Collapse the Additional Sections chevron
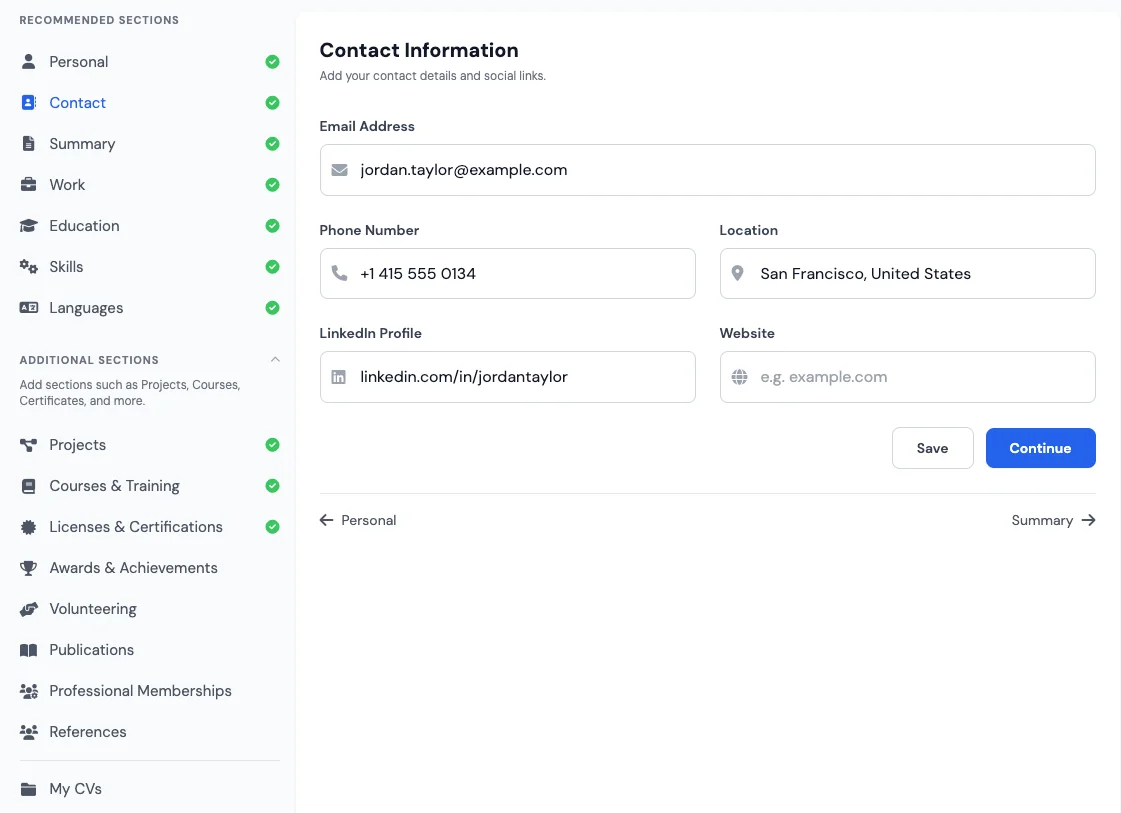This screenshot has height=813, width=1121. [x=275, y=360]
